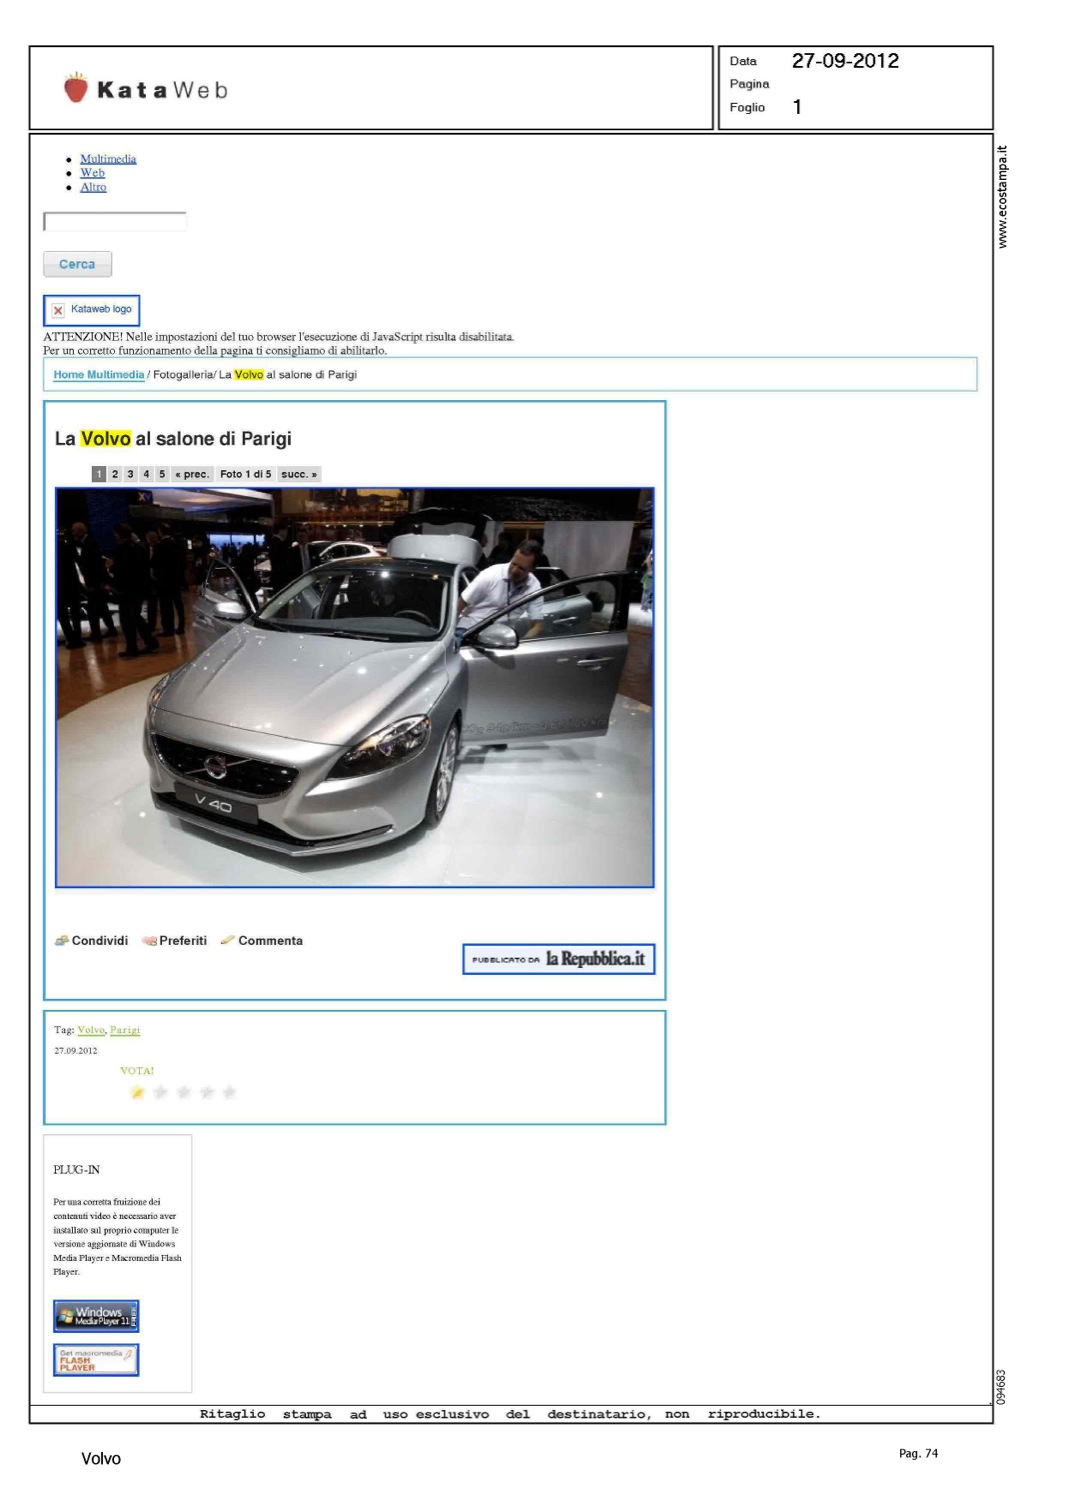Click the Volvo V40 gallery photo

click(354, 688)
